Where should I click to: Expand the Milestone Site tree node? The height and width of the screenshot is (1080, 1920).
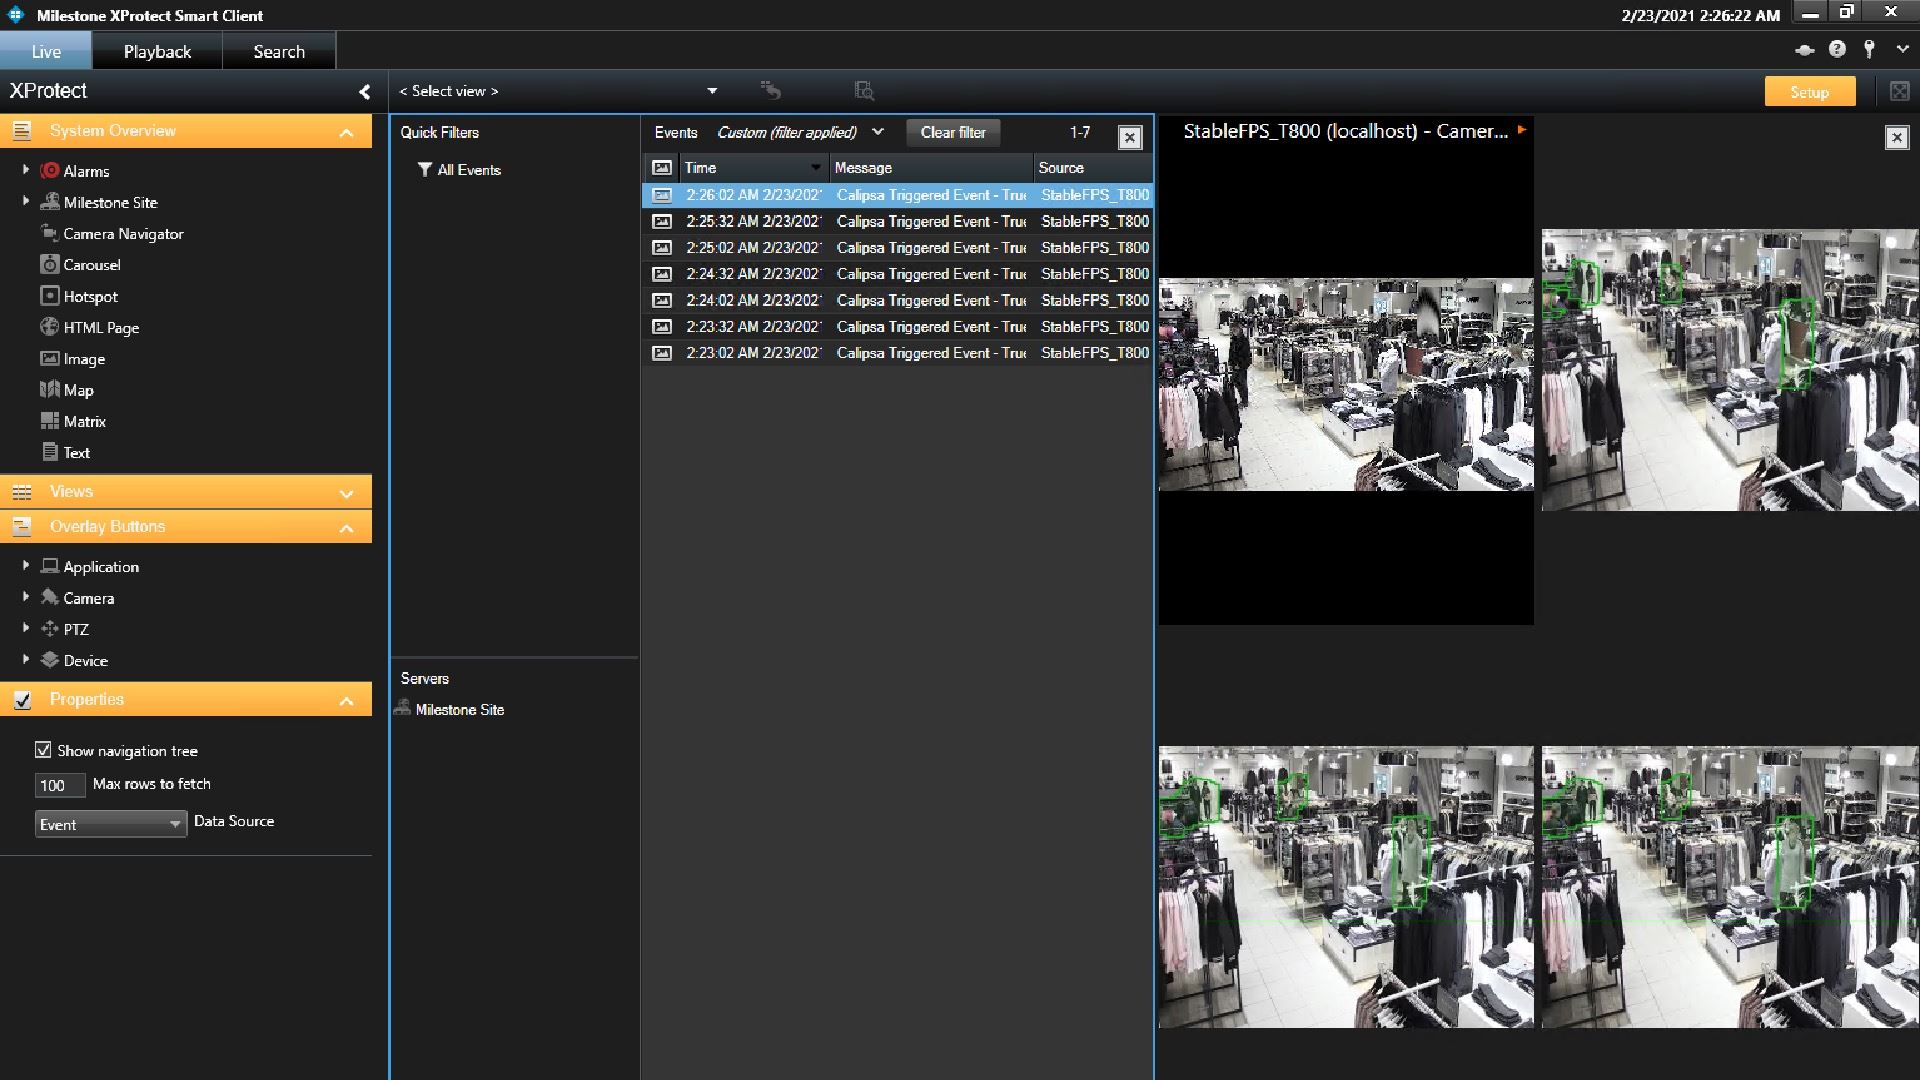pos(26,201)
